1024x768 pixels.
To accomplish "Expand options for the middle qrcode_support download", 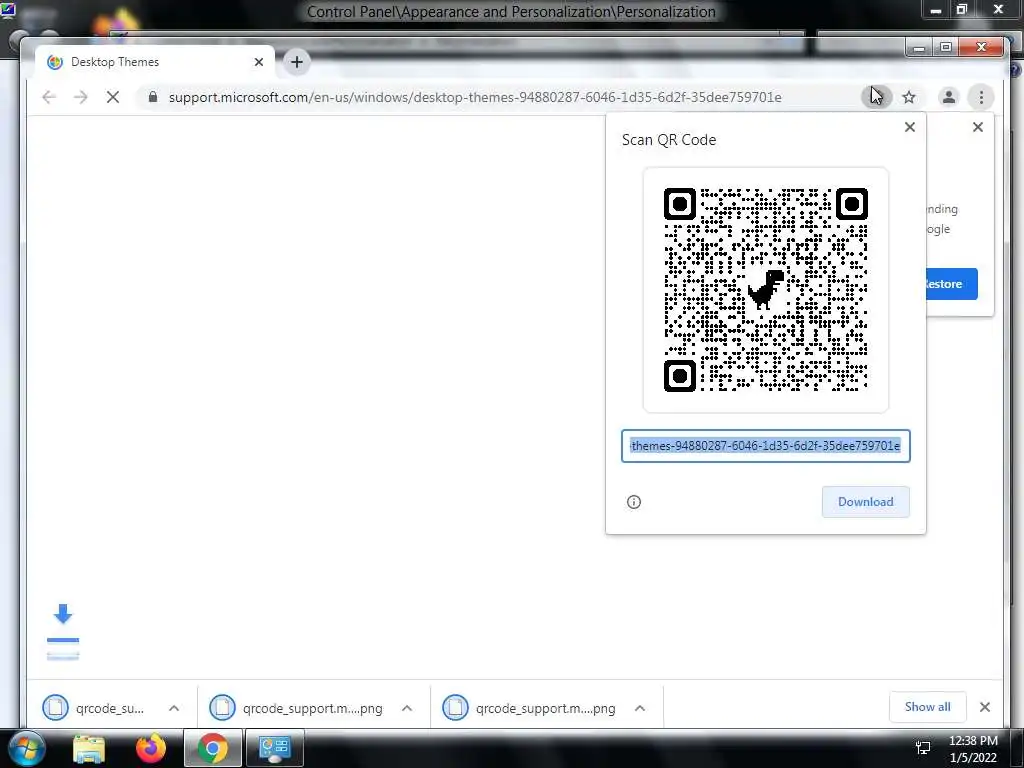I will pyautogui.click(x=407, y=708).
